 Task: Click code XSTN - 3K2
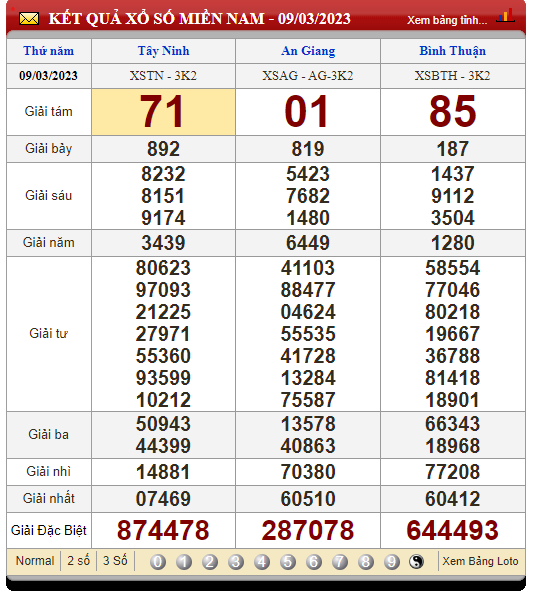tap(163, 76)
